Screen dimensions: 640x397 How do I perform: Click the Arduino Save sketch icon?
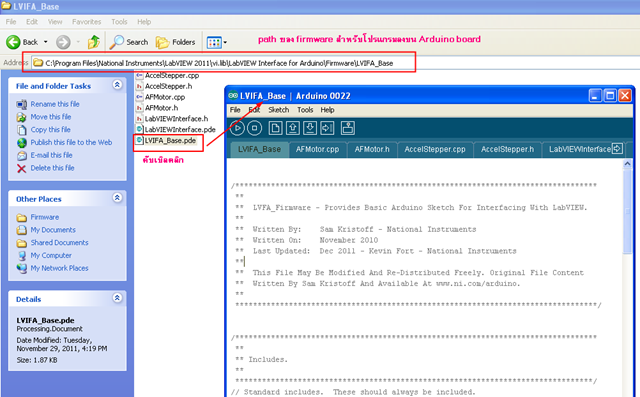pyautogui.click(x=310, y=128)
